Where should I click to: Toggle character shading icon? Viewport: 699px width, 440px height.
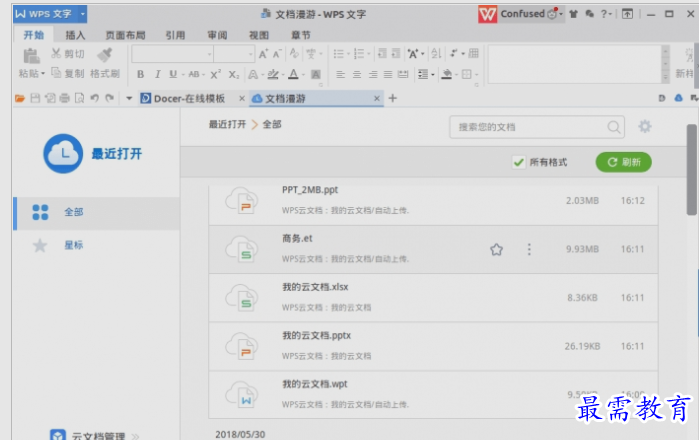pyautogui.click(x=316, y=74)
